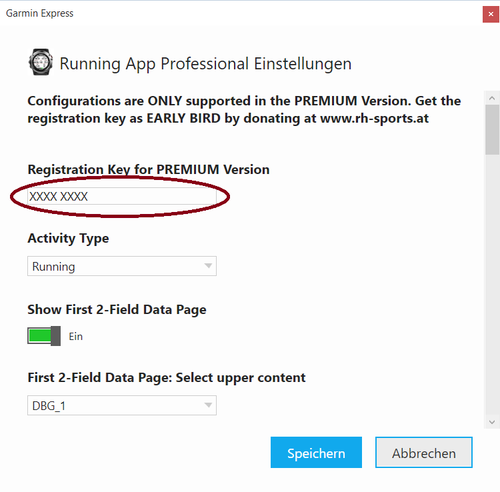Cancel with the Abbrechen button
The image size is (500, 492).
(x=424, y=452)
